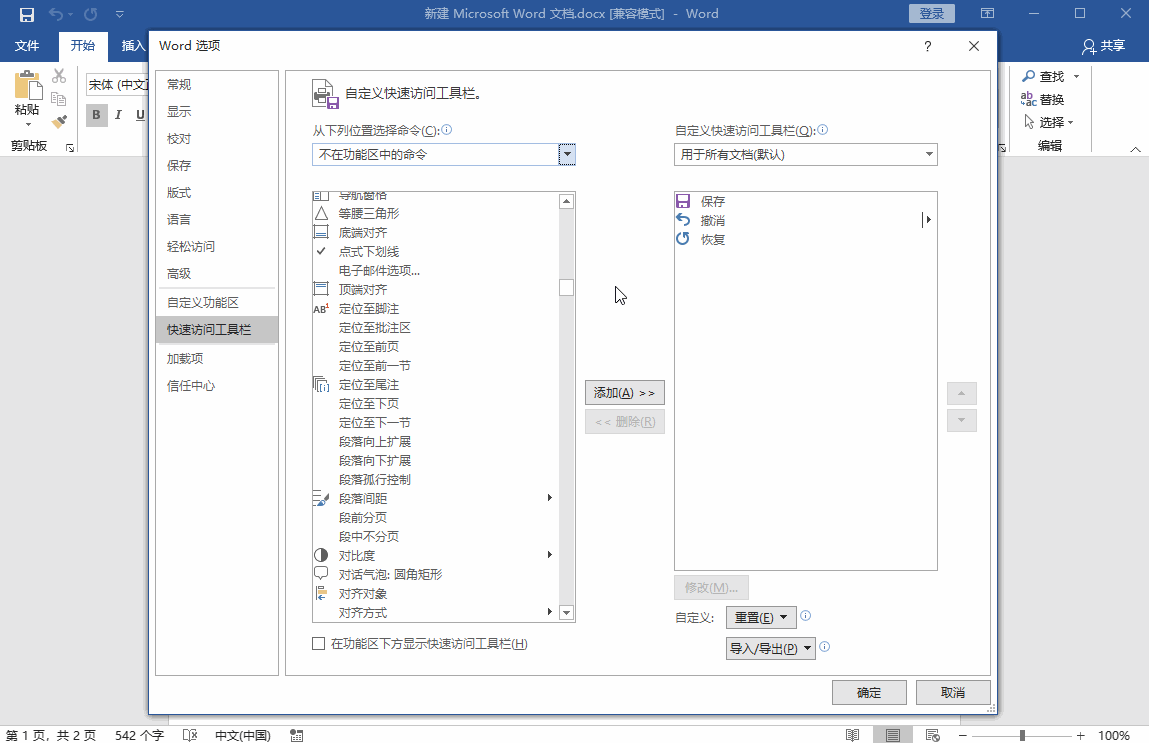Select the 等腰三角形 shape command
The image size is (1149, 743).
pyautogui.click(x=358, y=212)
